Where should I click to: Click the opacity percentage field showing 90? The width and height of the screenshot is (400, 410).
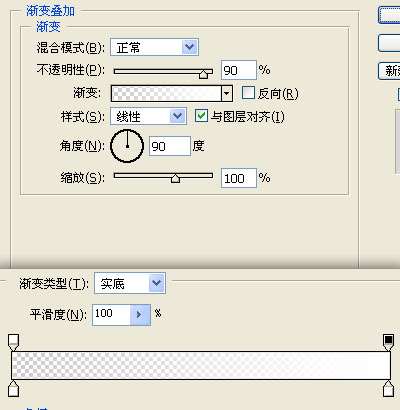(239, 70)
